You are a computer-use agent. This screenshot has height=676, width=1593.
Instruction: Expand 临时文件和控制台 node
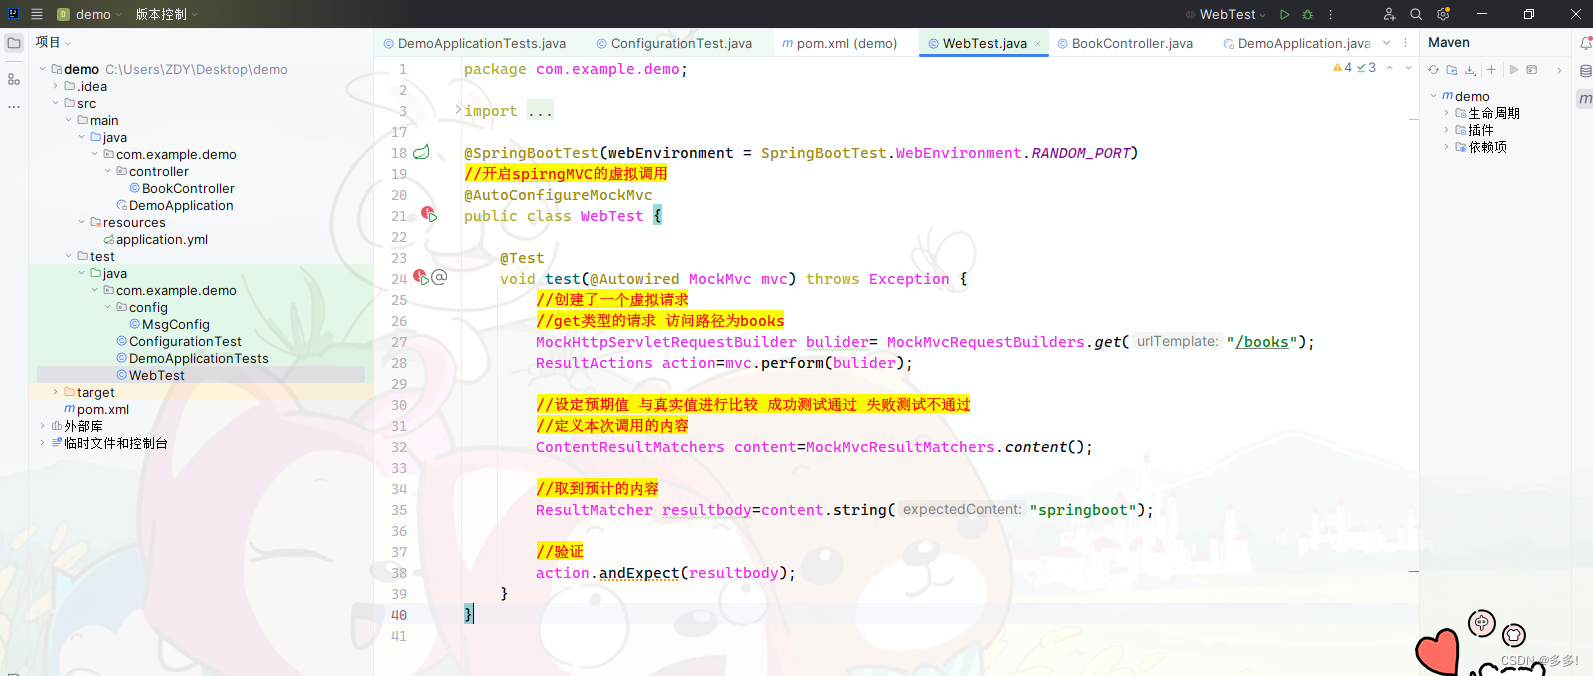(43, 443)
